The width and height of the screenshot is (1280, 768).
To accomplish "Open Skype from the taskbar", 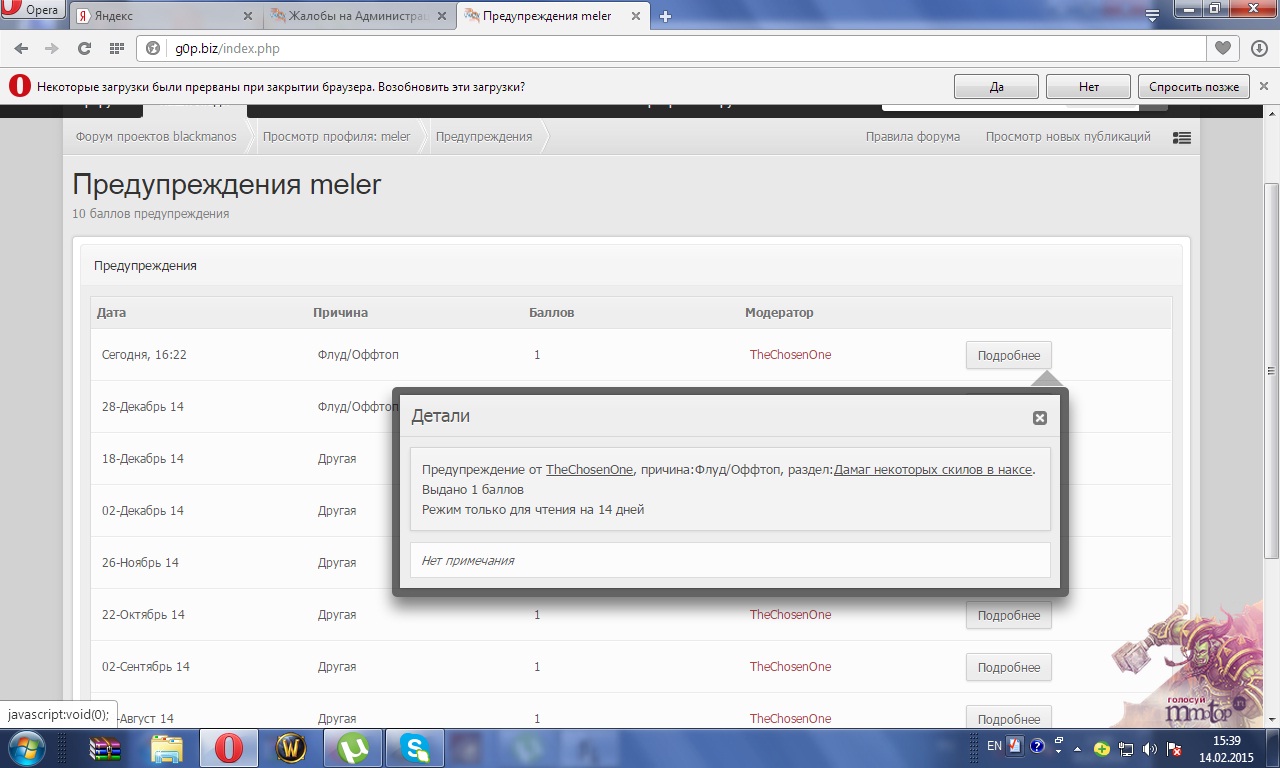I will point(414,747).
